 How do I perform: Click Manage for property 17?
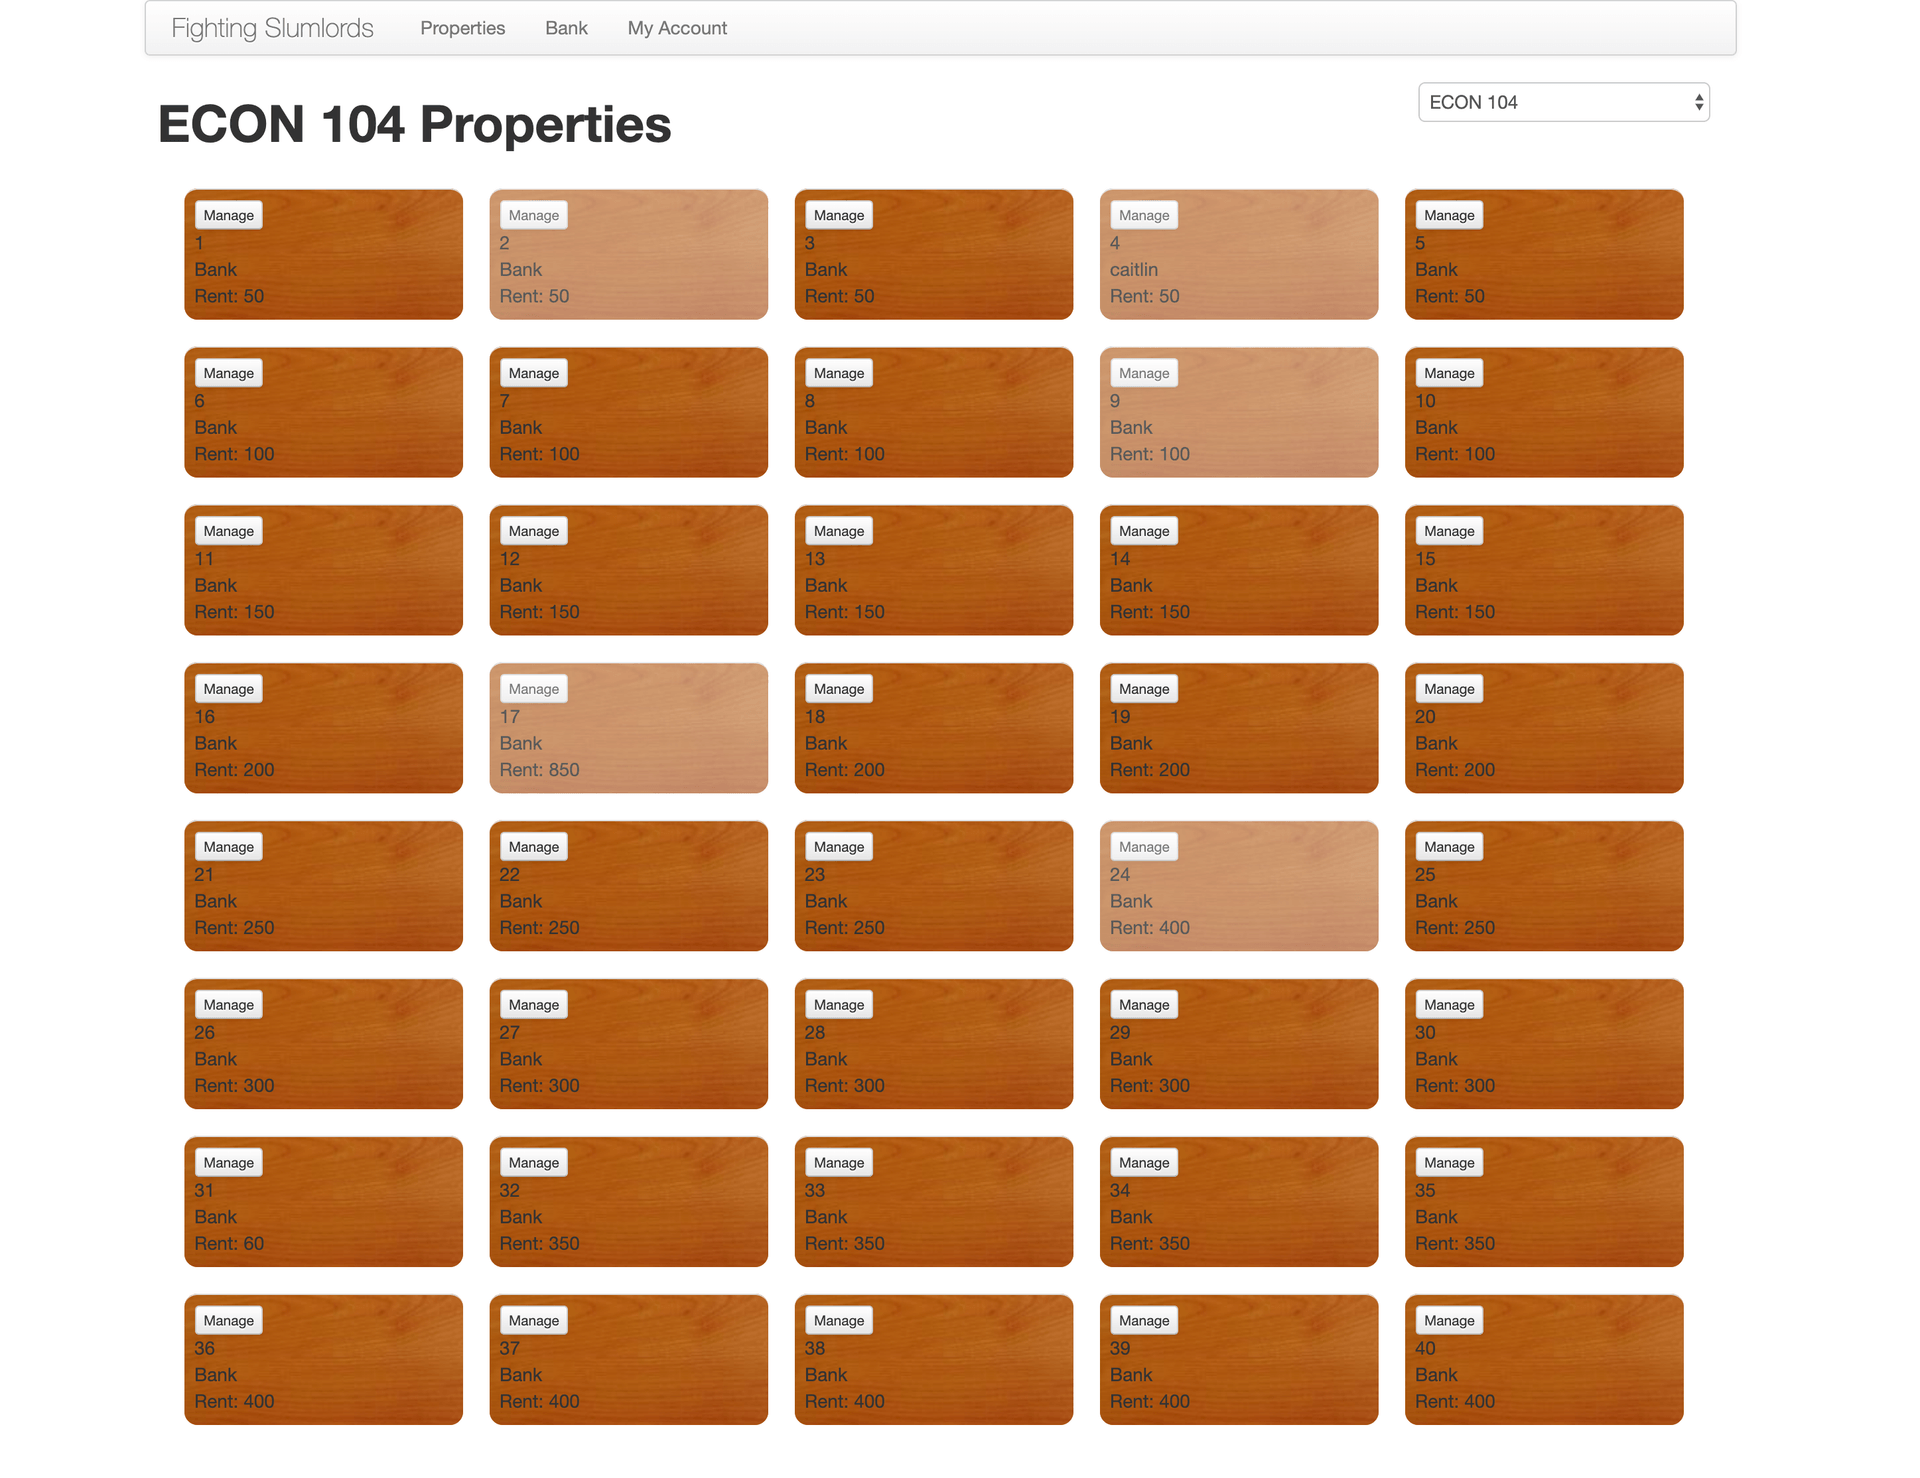[x=533, y=689]
